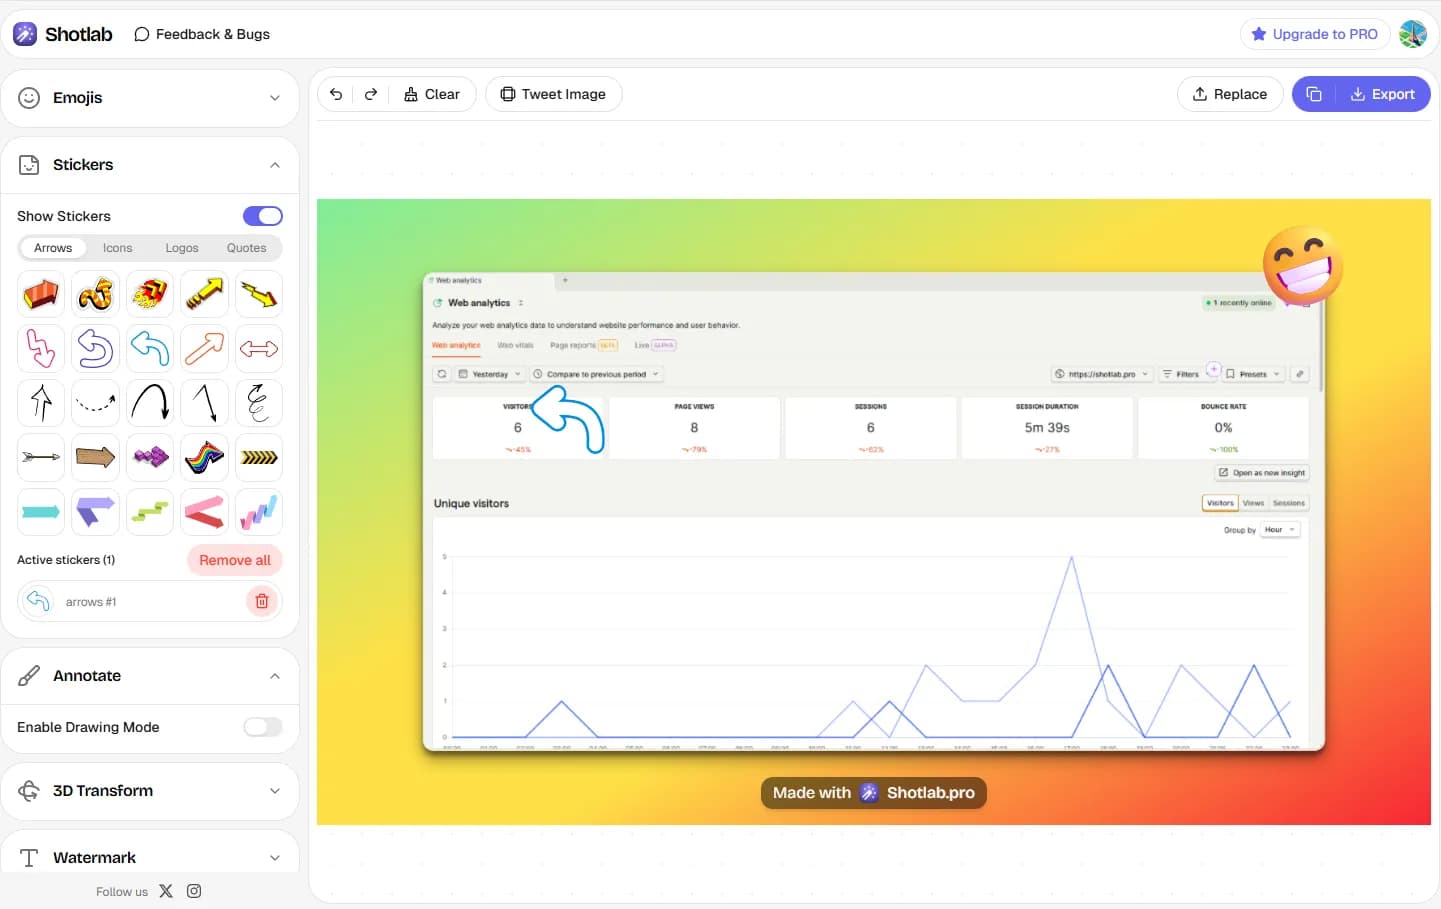Go to the Shotlab home logo

[63, 34]
